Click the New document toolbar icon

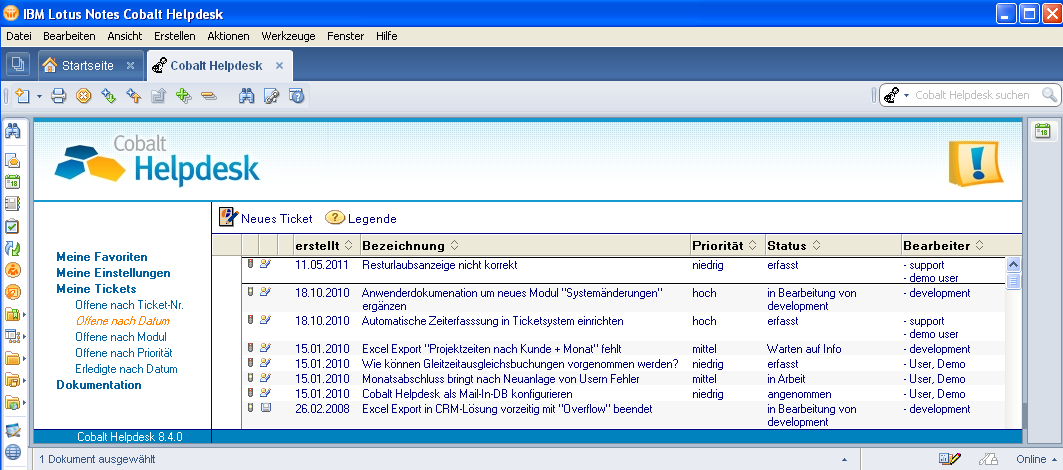[23, 96]
